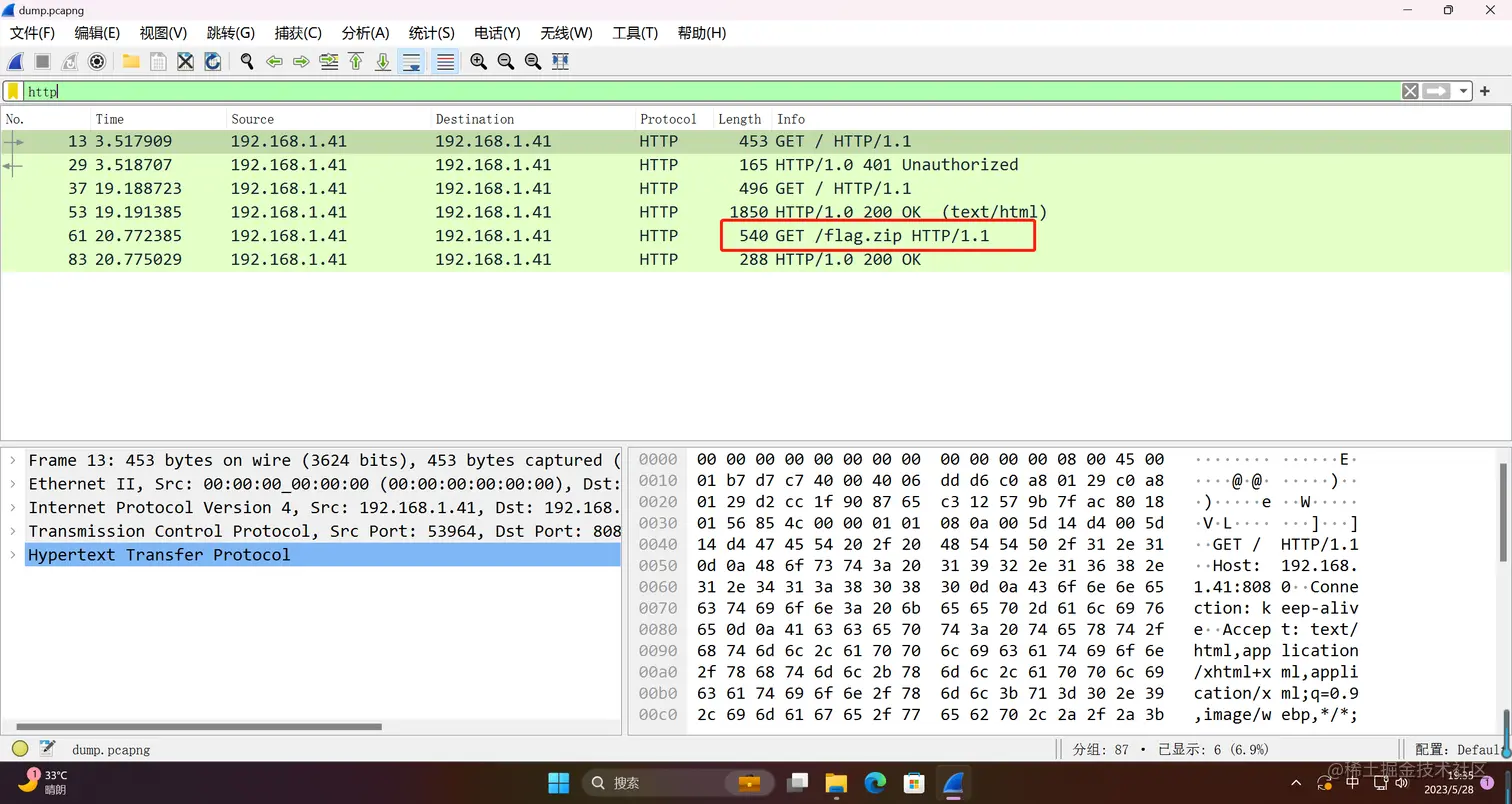
Task: Open the Windows Start button
Action: tap(558, 782)
